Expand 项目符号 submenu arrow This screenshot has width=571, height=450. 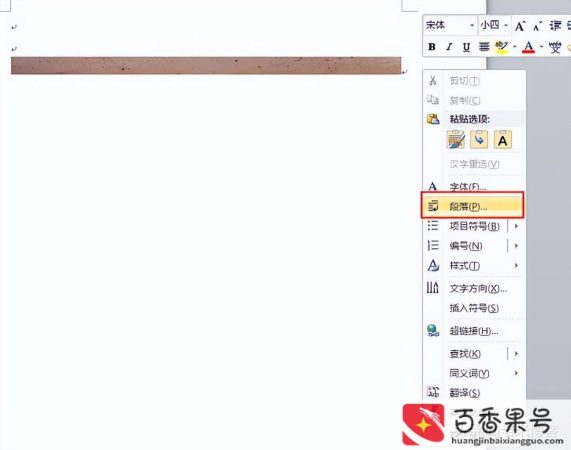(516, 226)
